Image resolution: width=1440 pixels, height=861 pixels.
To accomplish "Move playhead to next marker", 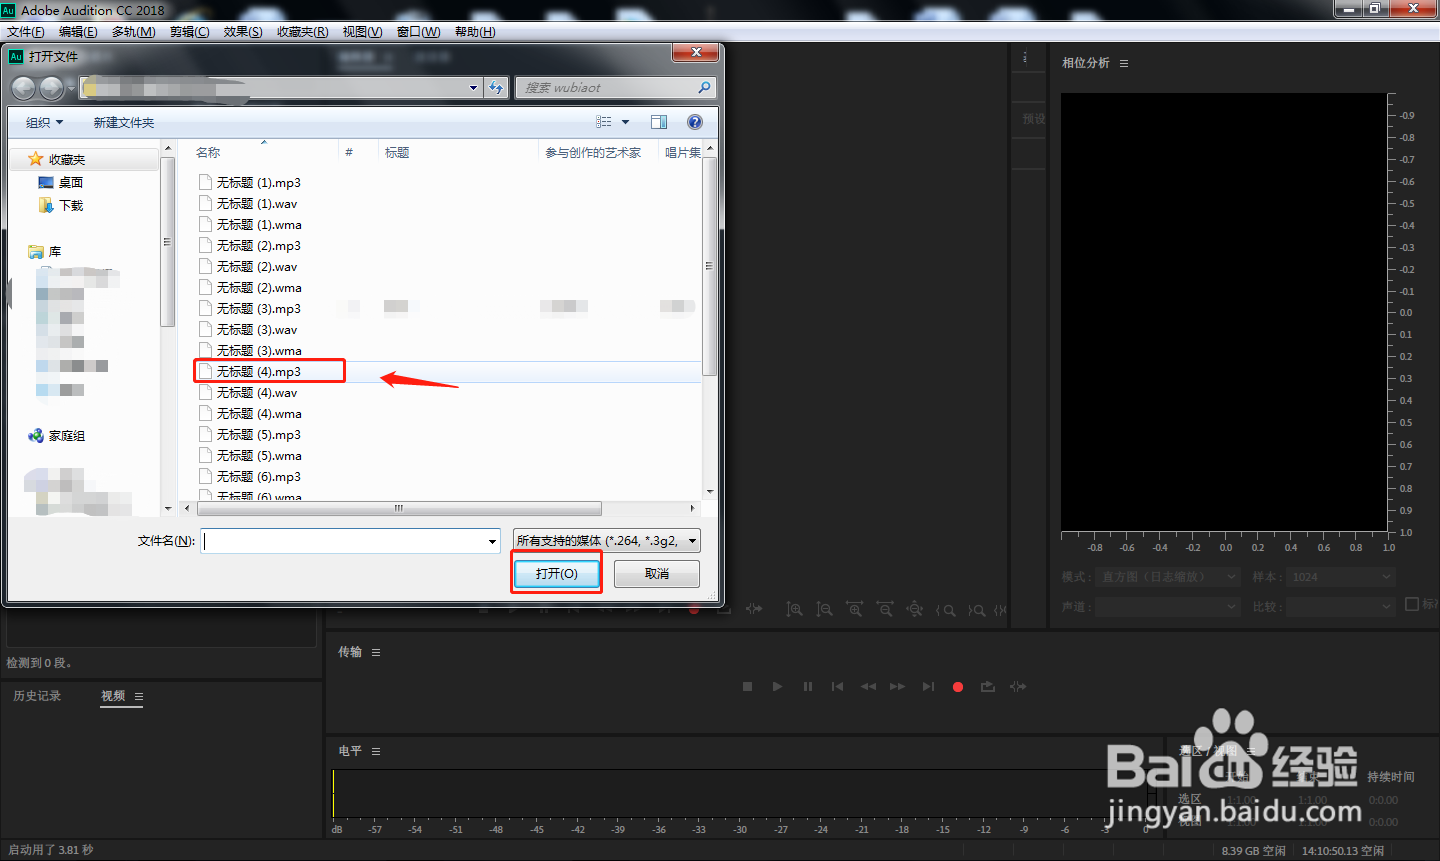I will point(928,686).
